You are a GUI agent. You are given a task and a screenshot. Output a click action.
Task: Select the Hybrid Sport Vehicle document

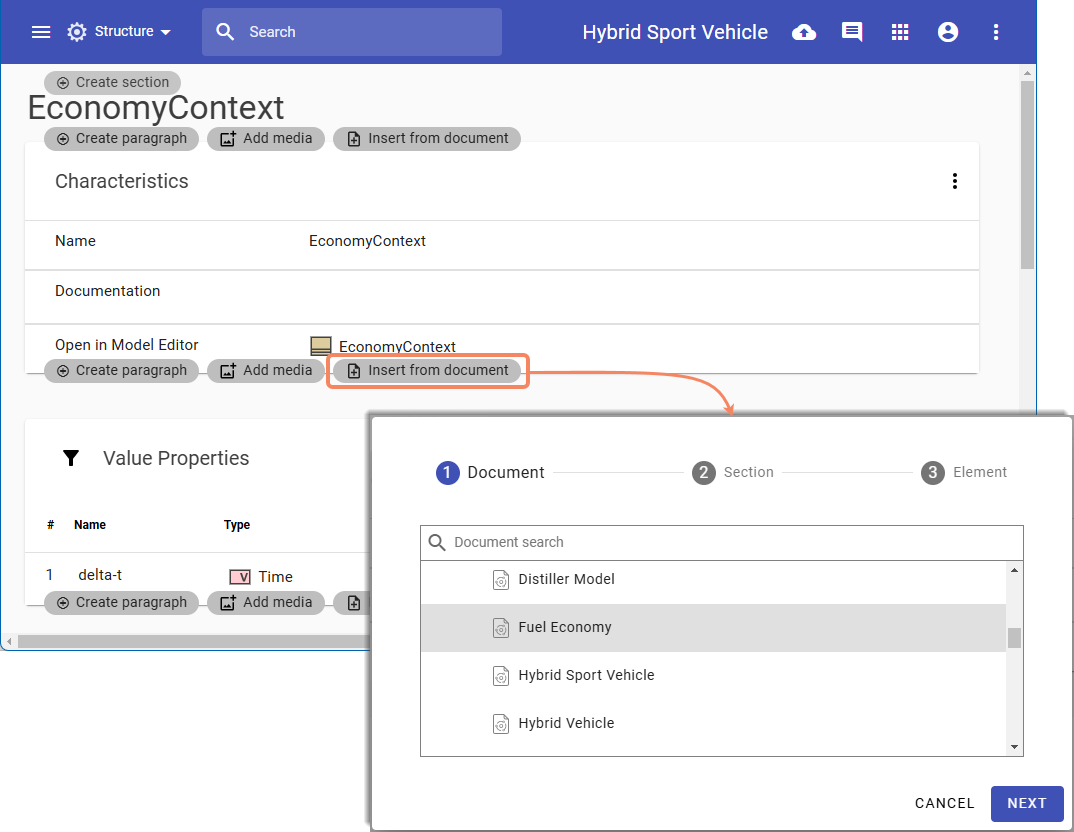pyautogui.click(x=585, y=676)
